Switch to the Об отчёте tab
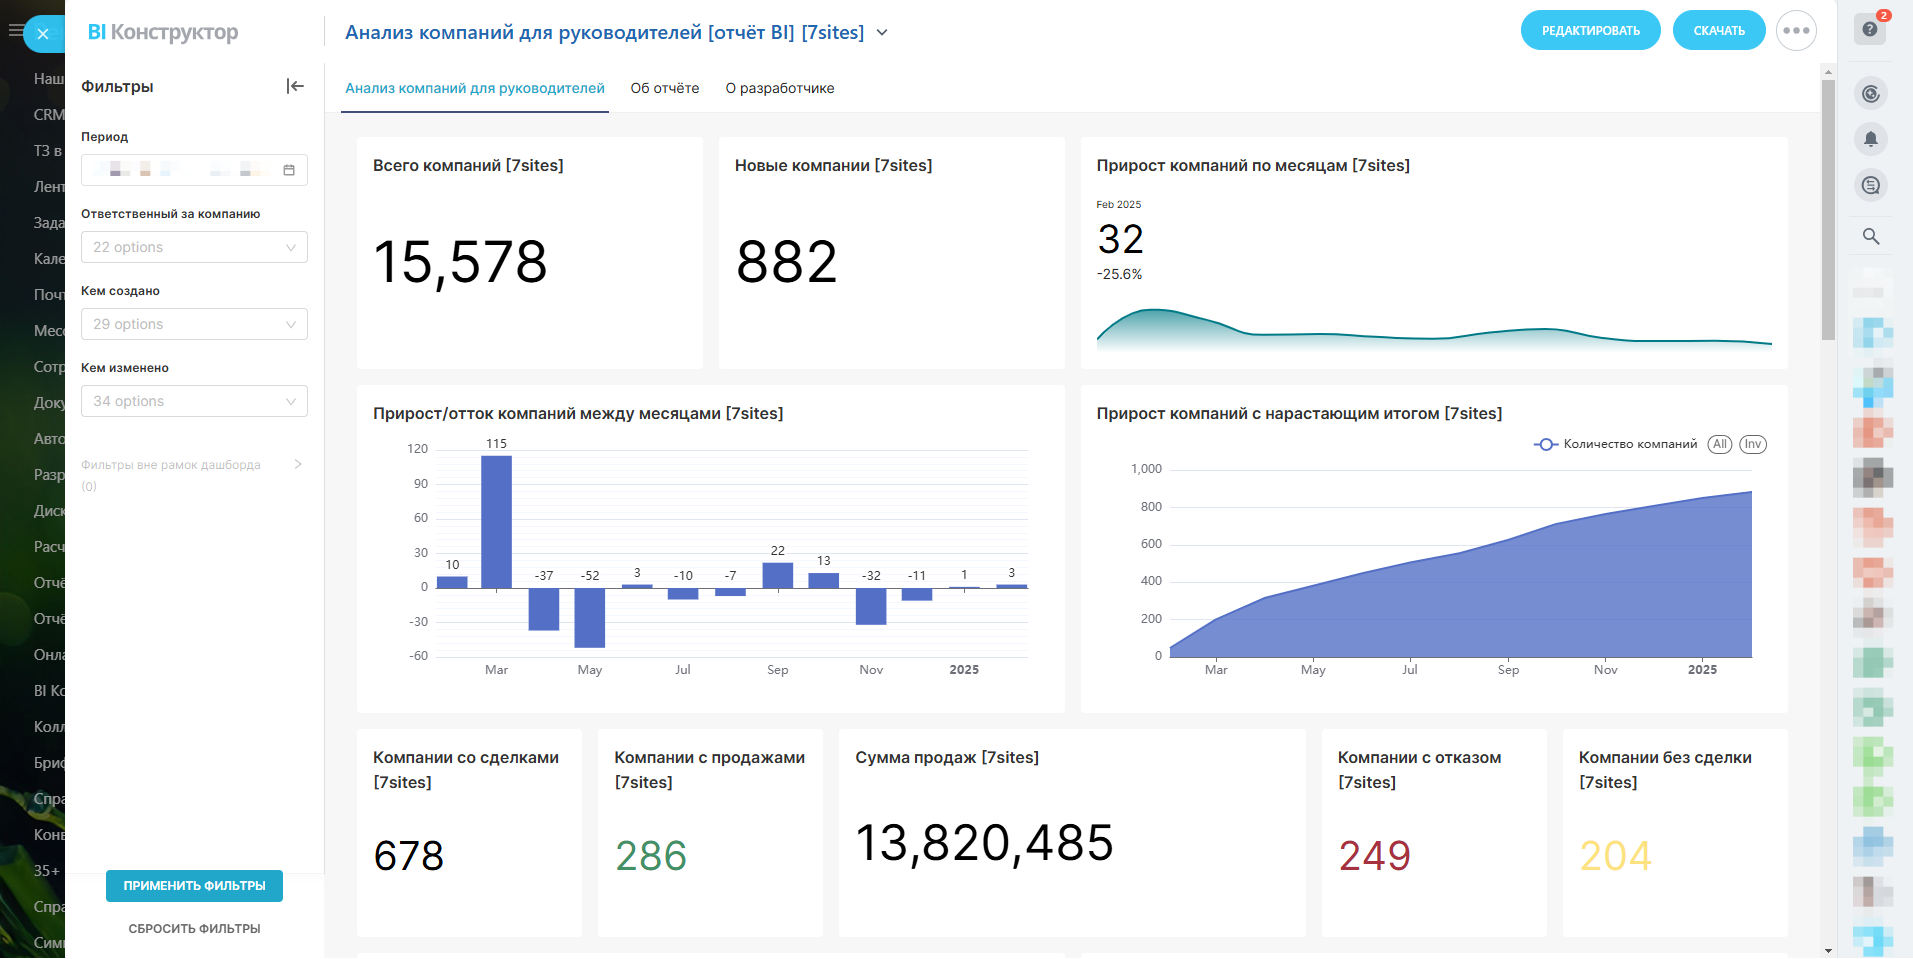1913x959 pixels. click(665, 88)
